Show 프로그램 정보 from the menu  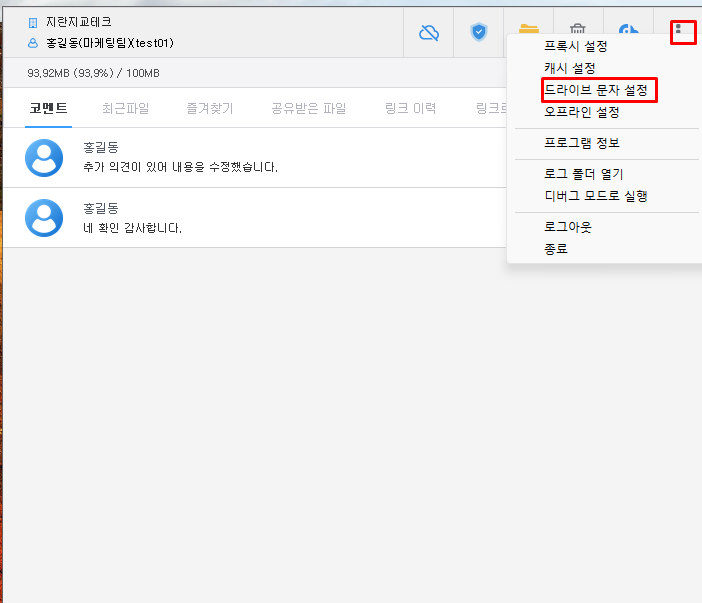coord(581,143)
